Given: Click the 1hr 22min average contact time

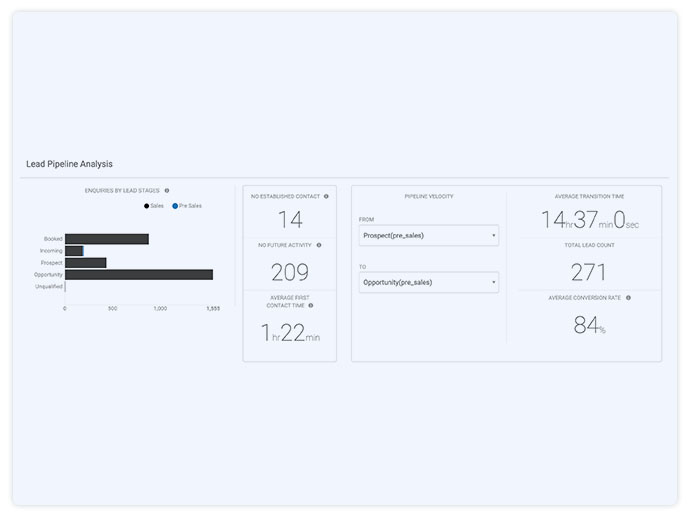Looking at the screenshot, I should tap(290, 333).
